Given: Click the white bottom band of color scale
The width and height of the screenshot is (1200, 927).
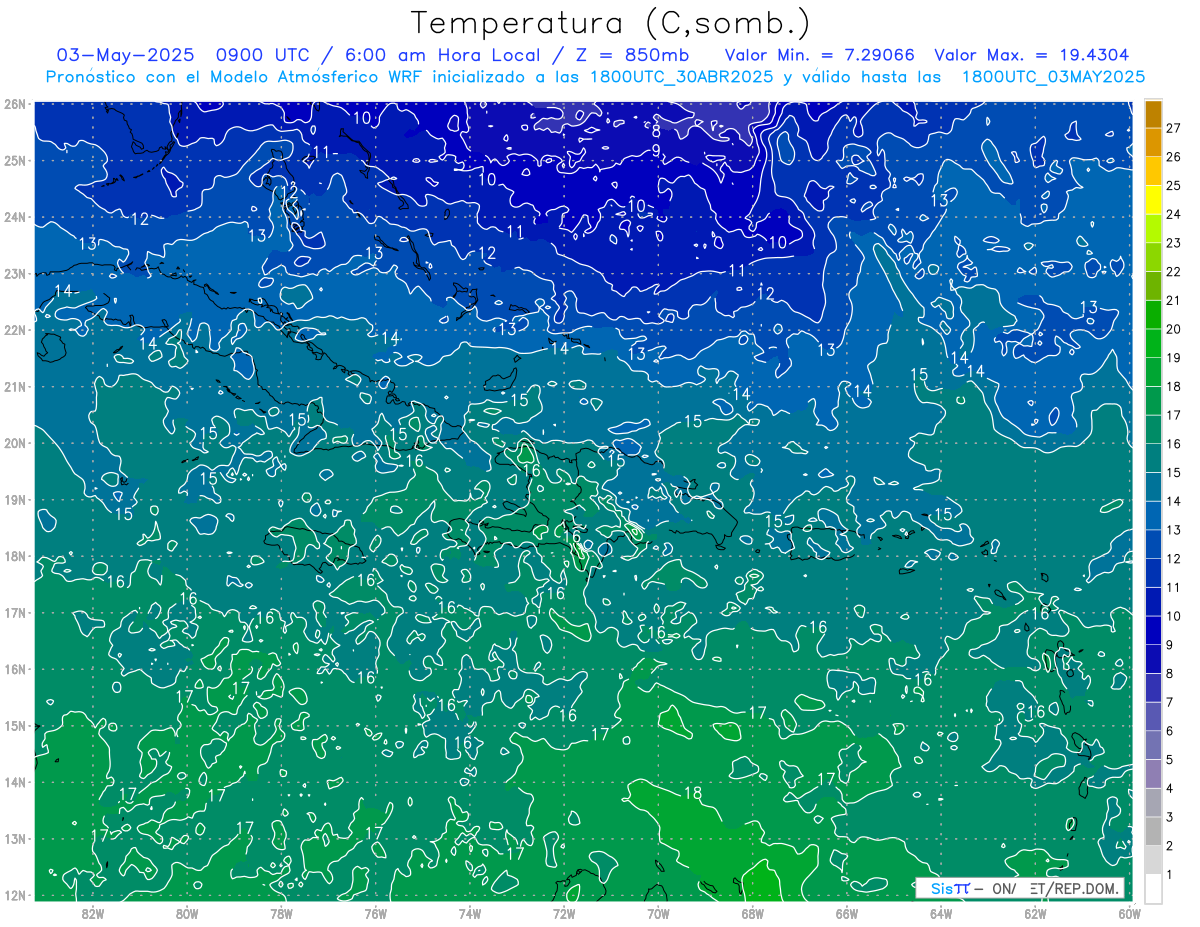Looking at the screenshot, I should click(1154, 888).
